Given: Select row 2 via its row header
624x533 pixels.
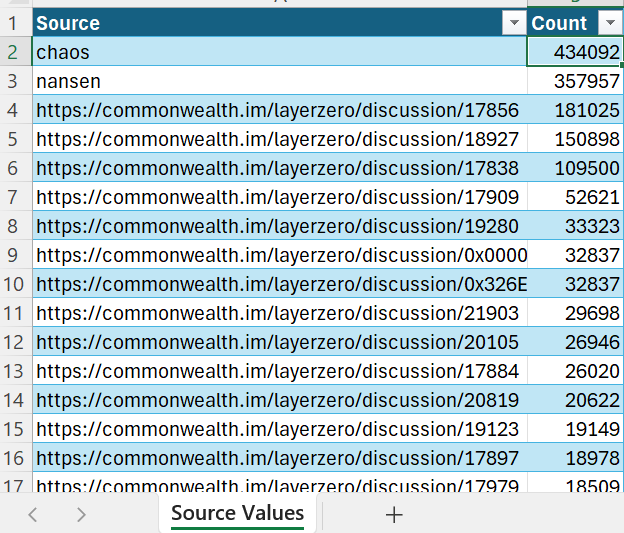Looking at the screenshot, I should coord(16,52).
